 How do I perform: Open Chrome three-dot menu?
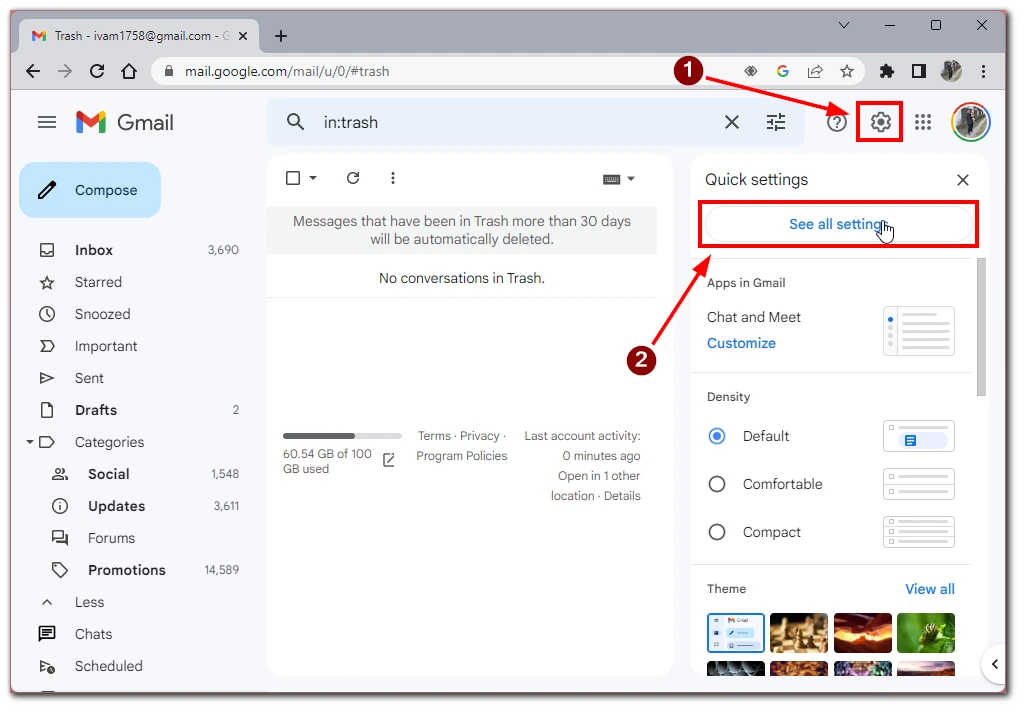984,71
